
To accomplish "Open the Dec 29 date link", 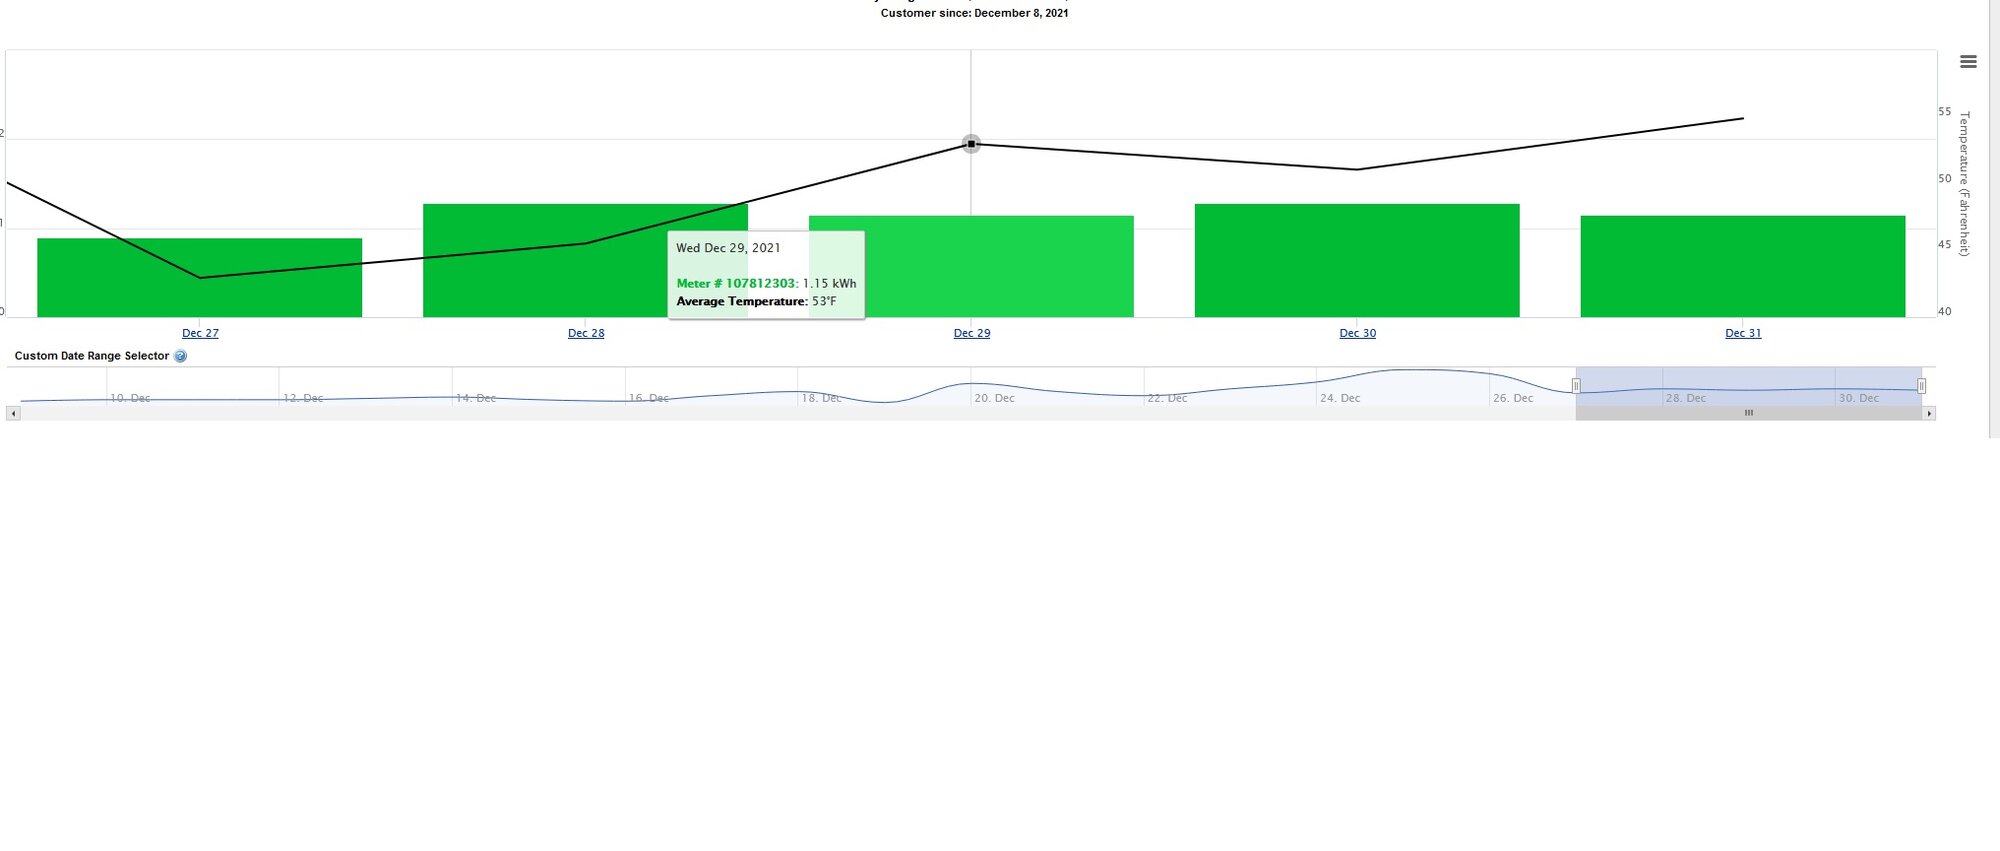I will point(972,333).
